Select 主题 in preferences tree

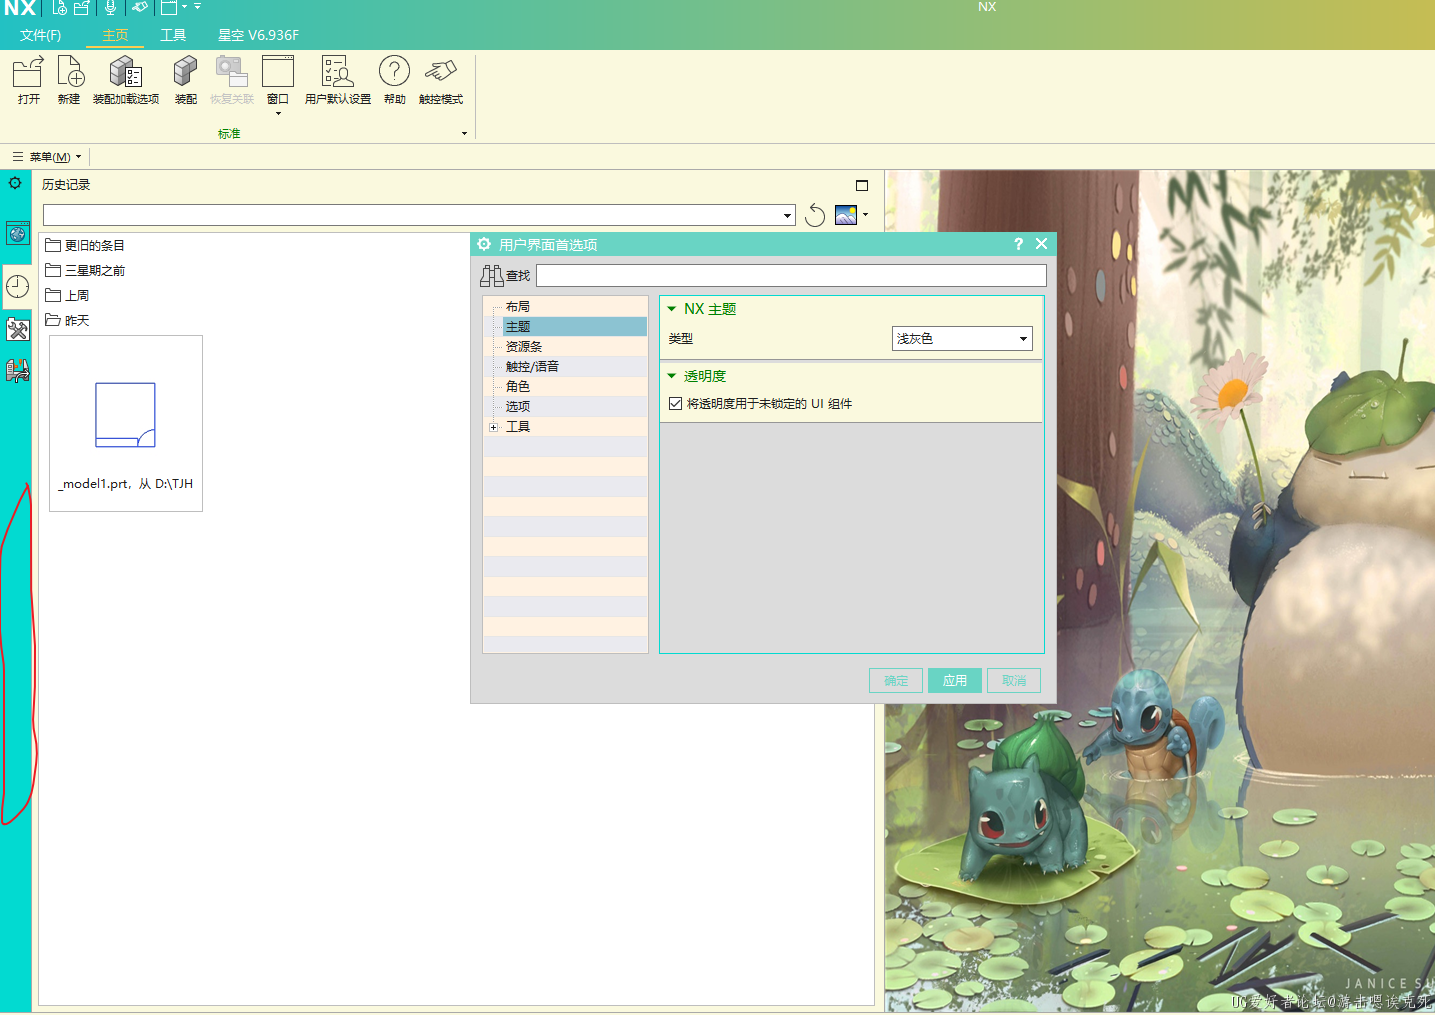[x=518, y=327]
